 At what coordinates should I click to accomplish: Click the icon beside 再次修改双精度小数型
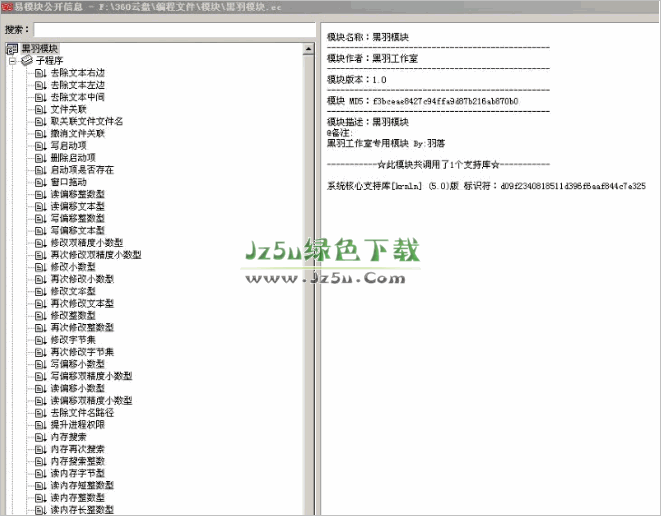pyautogui.click(x=41, y=255)
